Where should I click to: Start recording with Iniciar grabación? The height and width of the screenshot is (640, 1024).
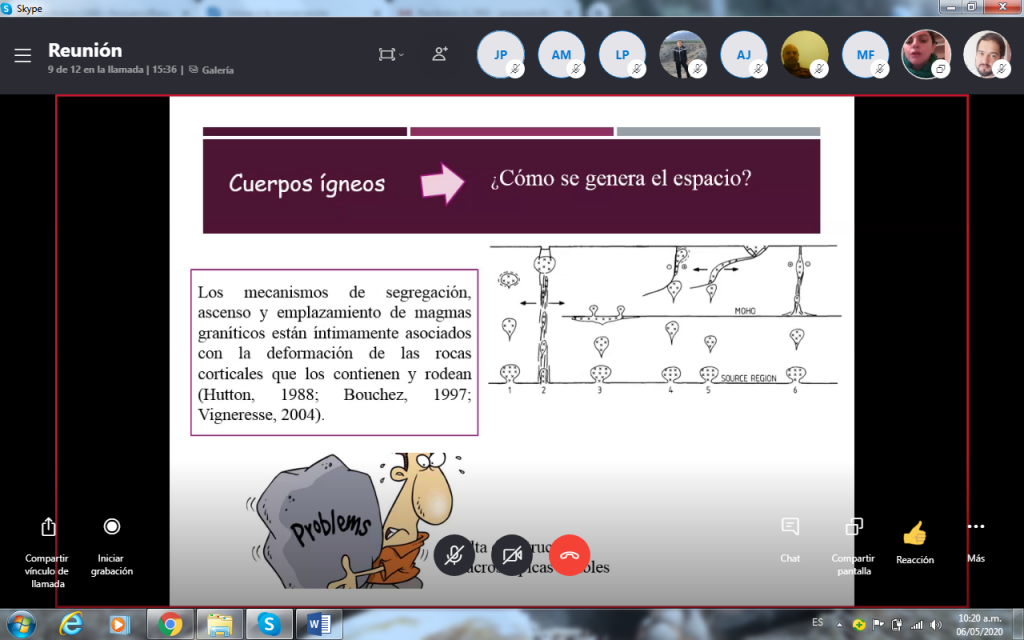click(x=112, y=526)
